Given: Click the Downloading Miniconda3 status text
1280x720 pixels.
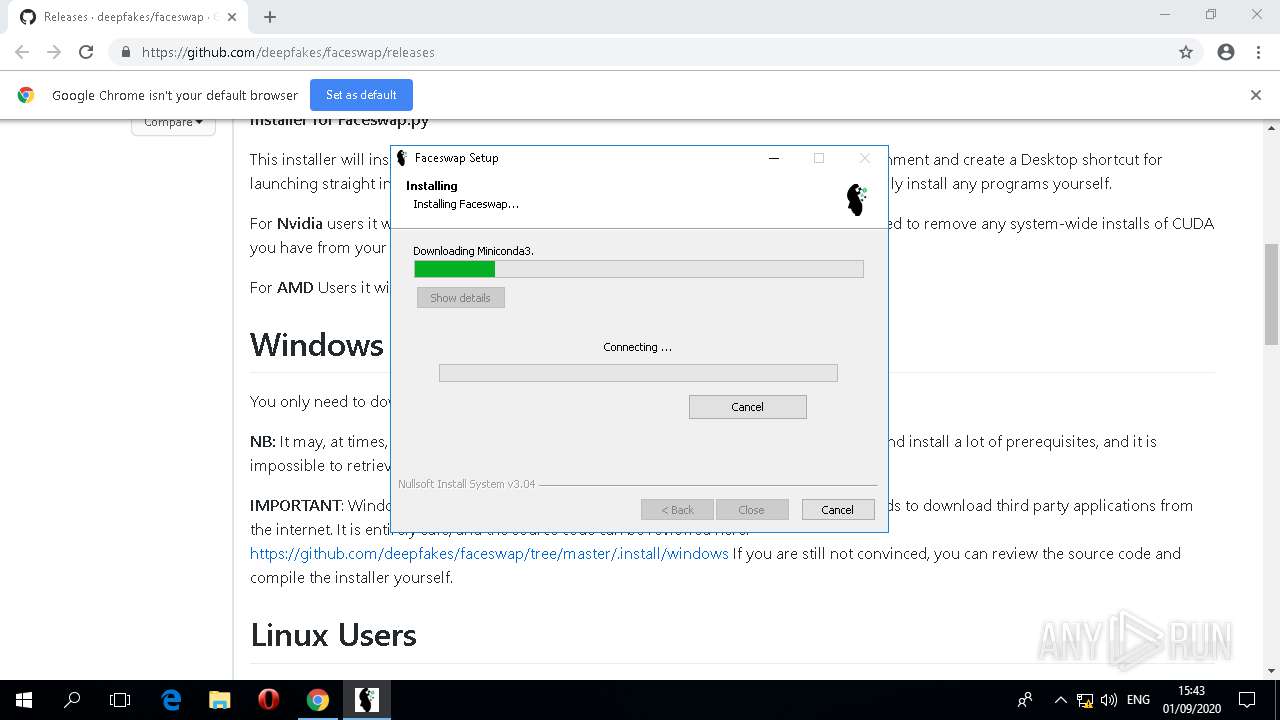Looking at the screenshot, I should tap(473, 251).
